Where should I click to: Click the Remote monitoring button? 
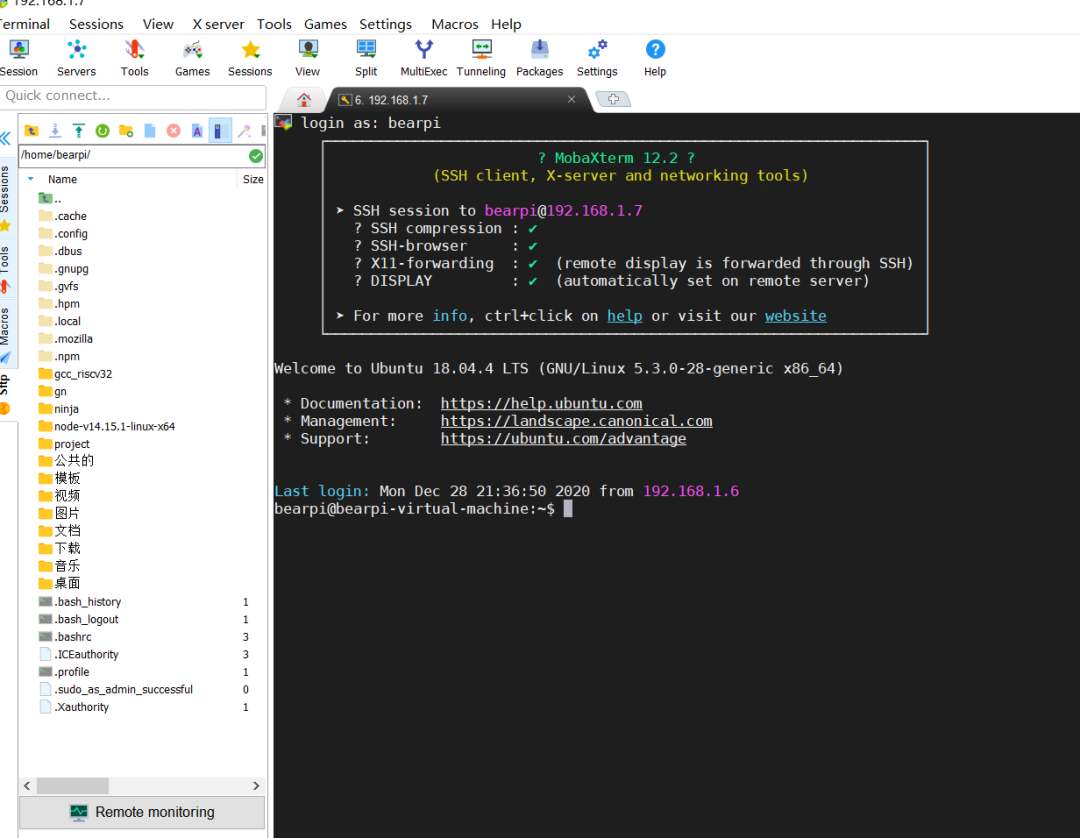[x=142, y=812]
